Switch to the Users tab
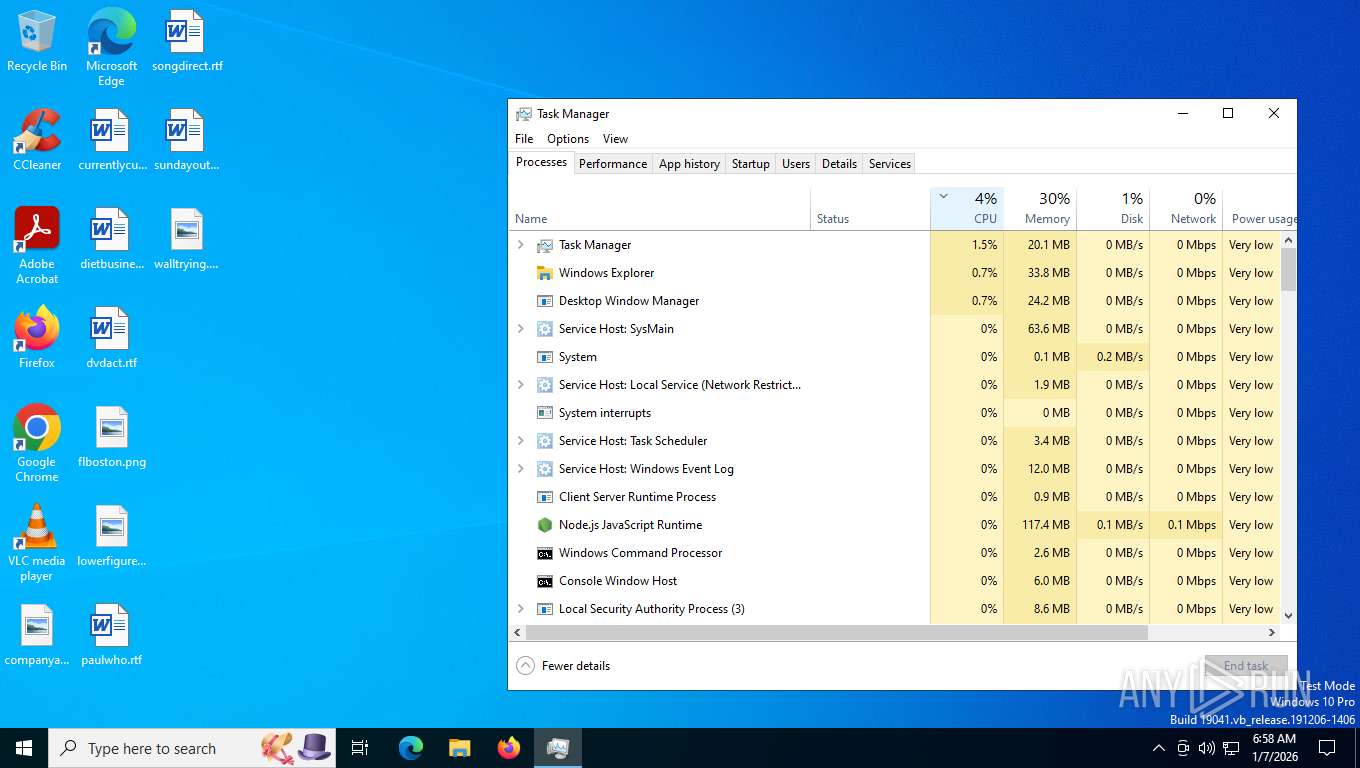Image resolution: width=1360 pixels, height=768 pixels. pyautogui.click(x=796, y=164)
